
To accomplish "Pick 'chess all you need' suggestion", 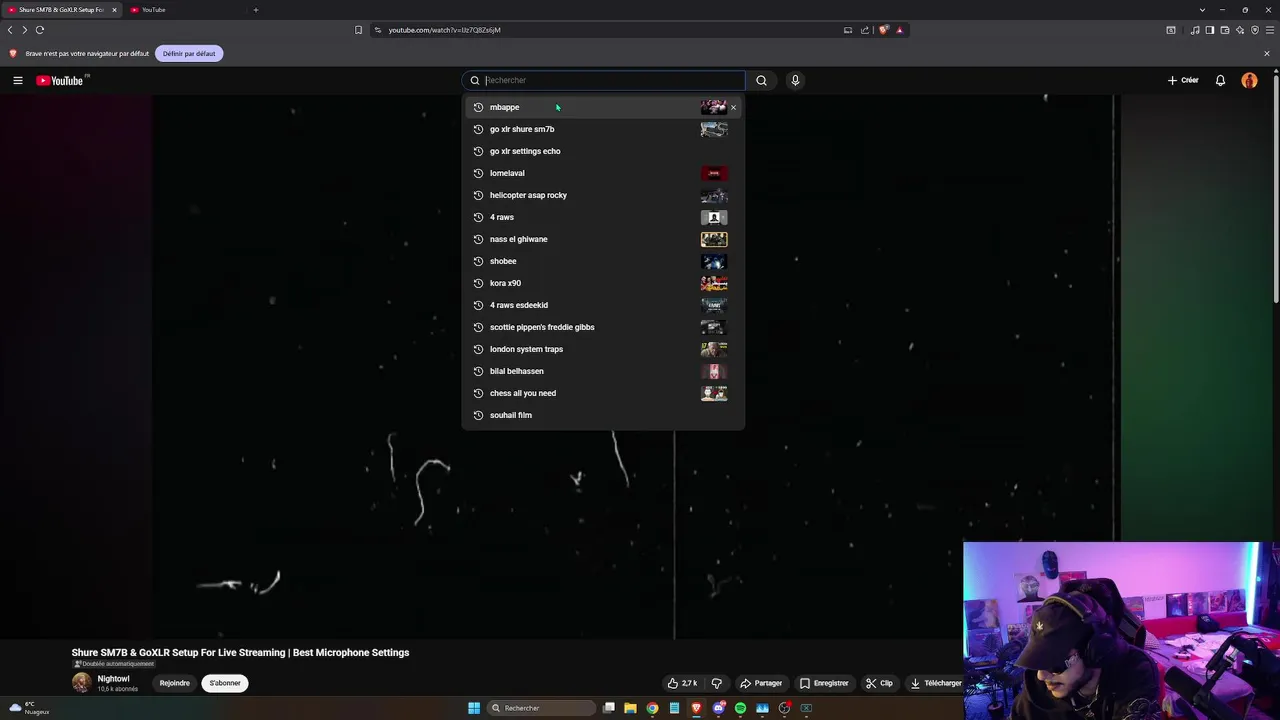I will click(603, 393).
